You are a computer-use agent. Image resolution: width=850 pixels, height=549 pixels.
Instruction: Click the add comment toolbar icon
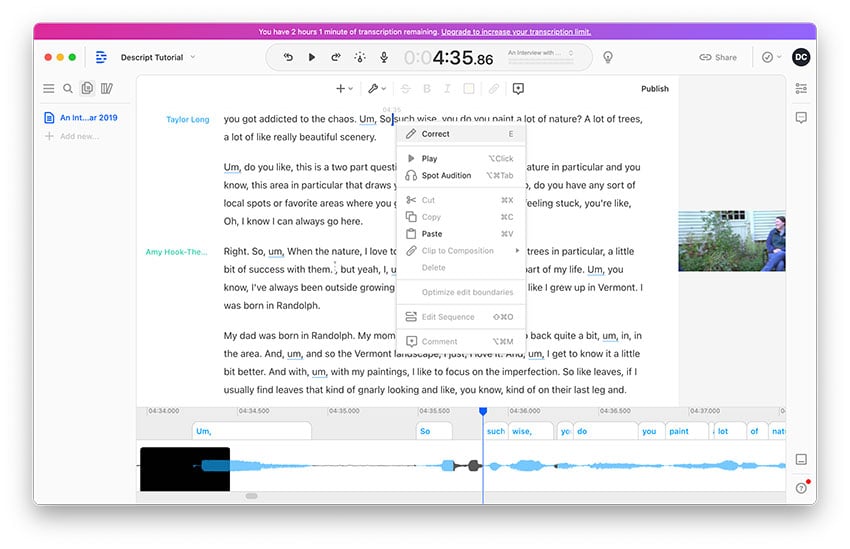[x=518, y=88]
